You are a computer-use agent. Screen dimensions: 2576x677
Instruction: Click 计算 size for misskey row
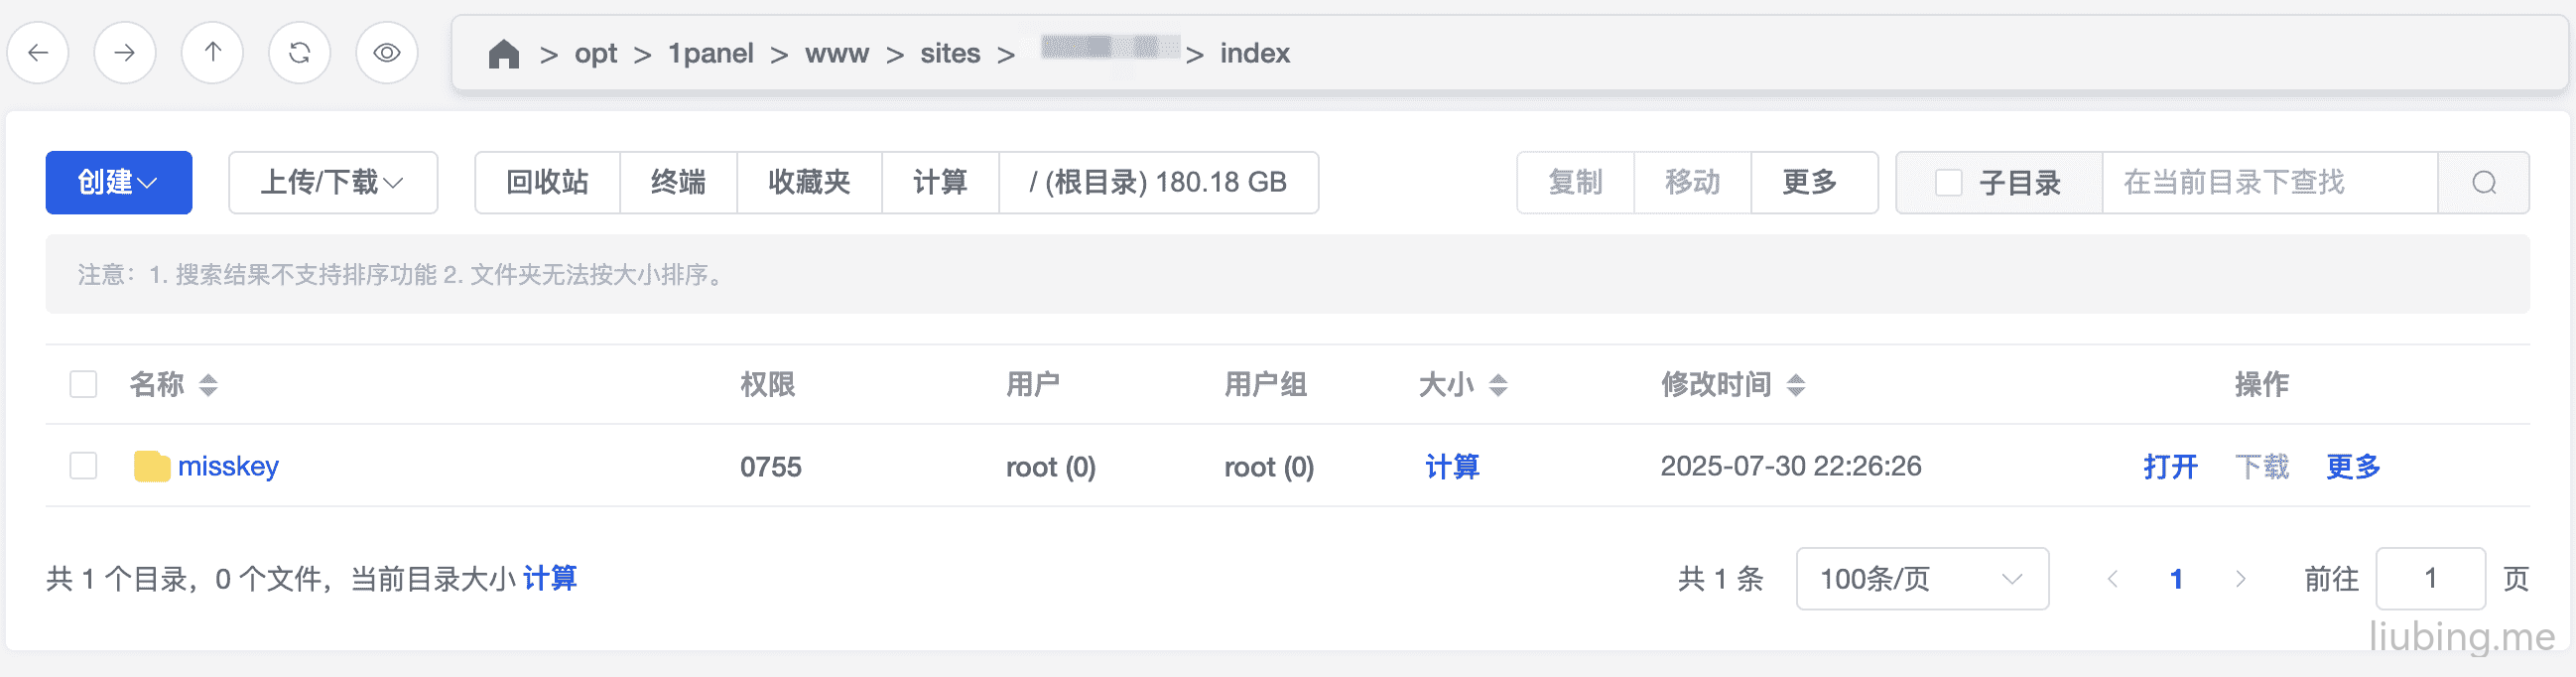coord(1453,467)
